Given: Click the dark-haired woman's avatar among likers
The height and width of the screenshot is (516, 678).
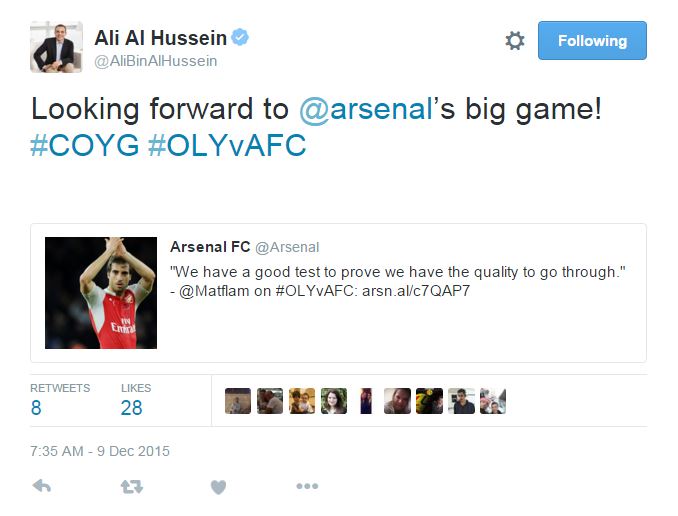Looking at the screenshot, I should pos(334,401).
